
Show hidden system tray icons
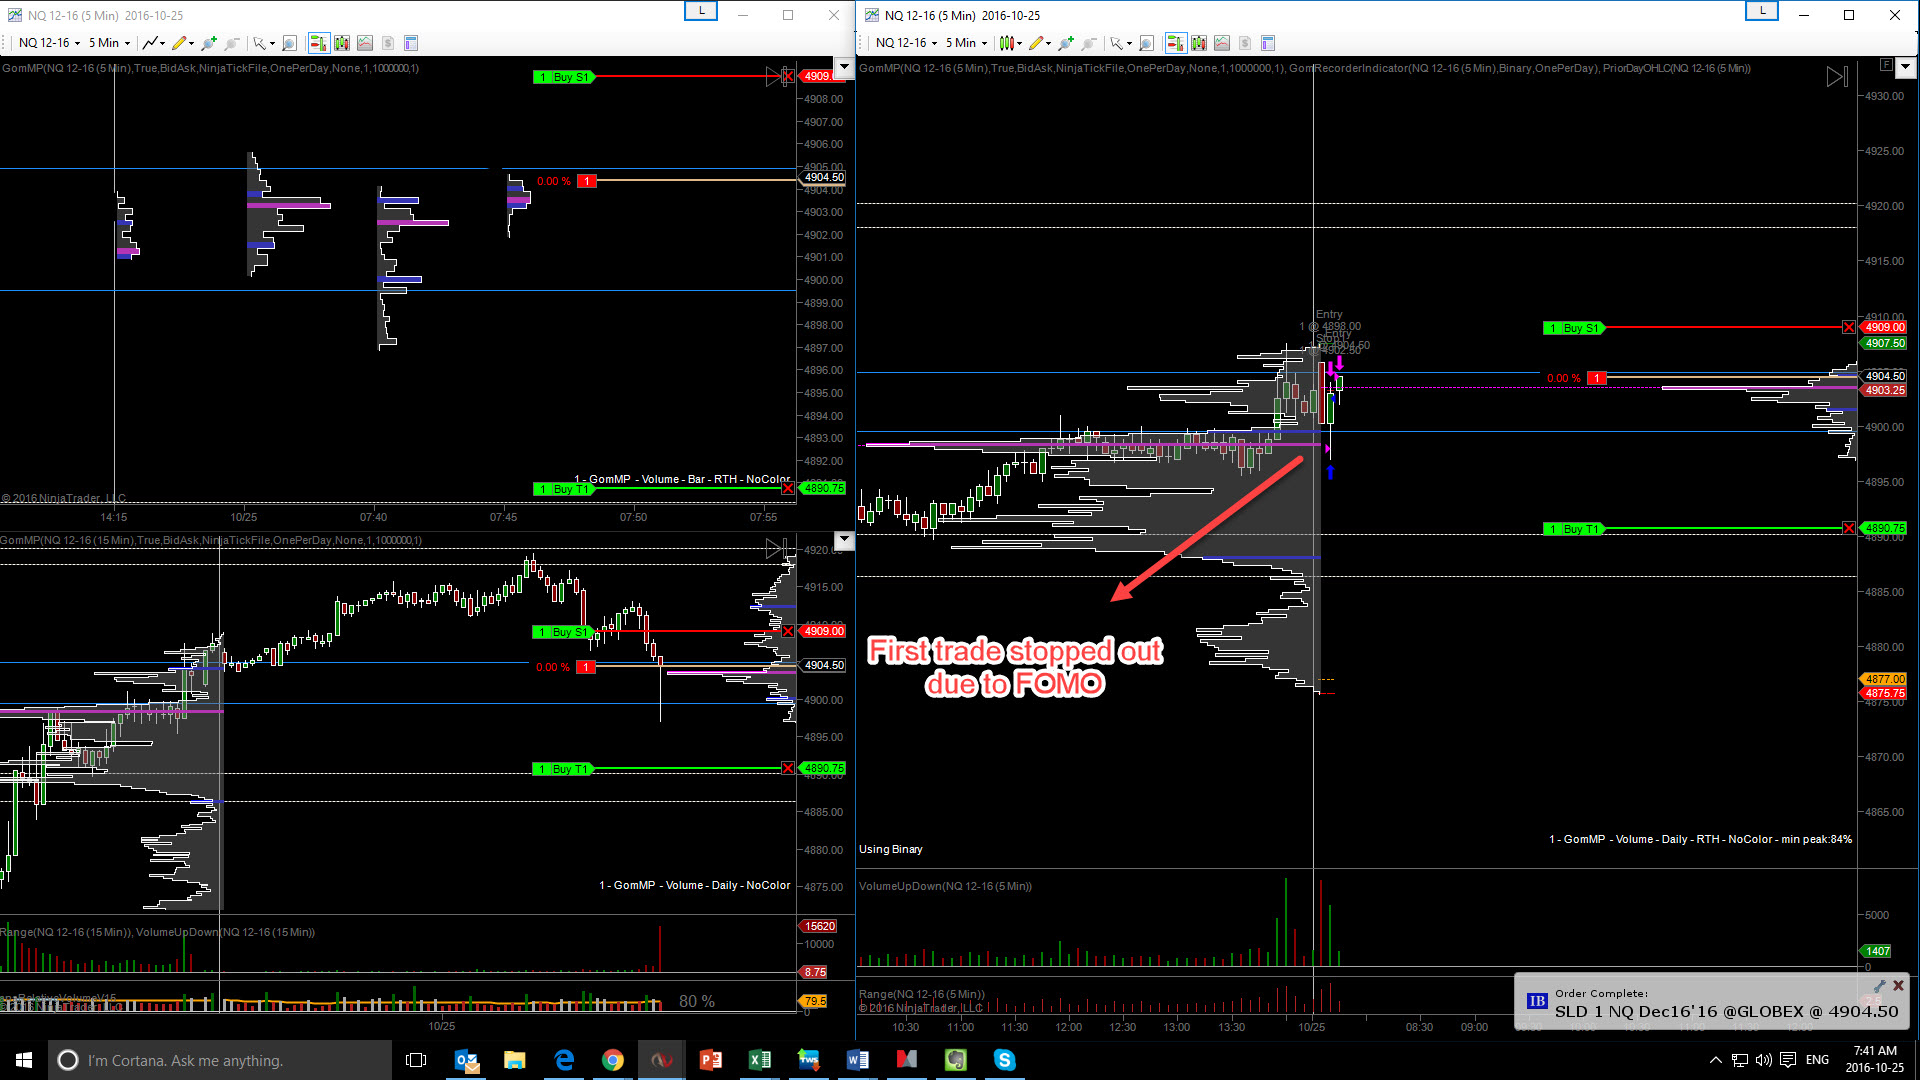(x=1716, y=1060)
